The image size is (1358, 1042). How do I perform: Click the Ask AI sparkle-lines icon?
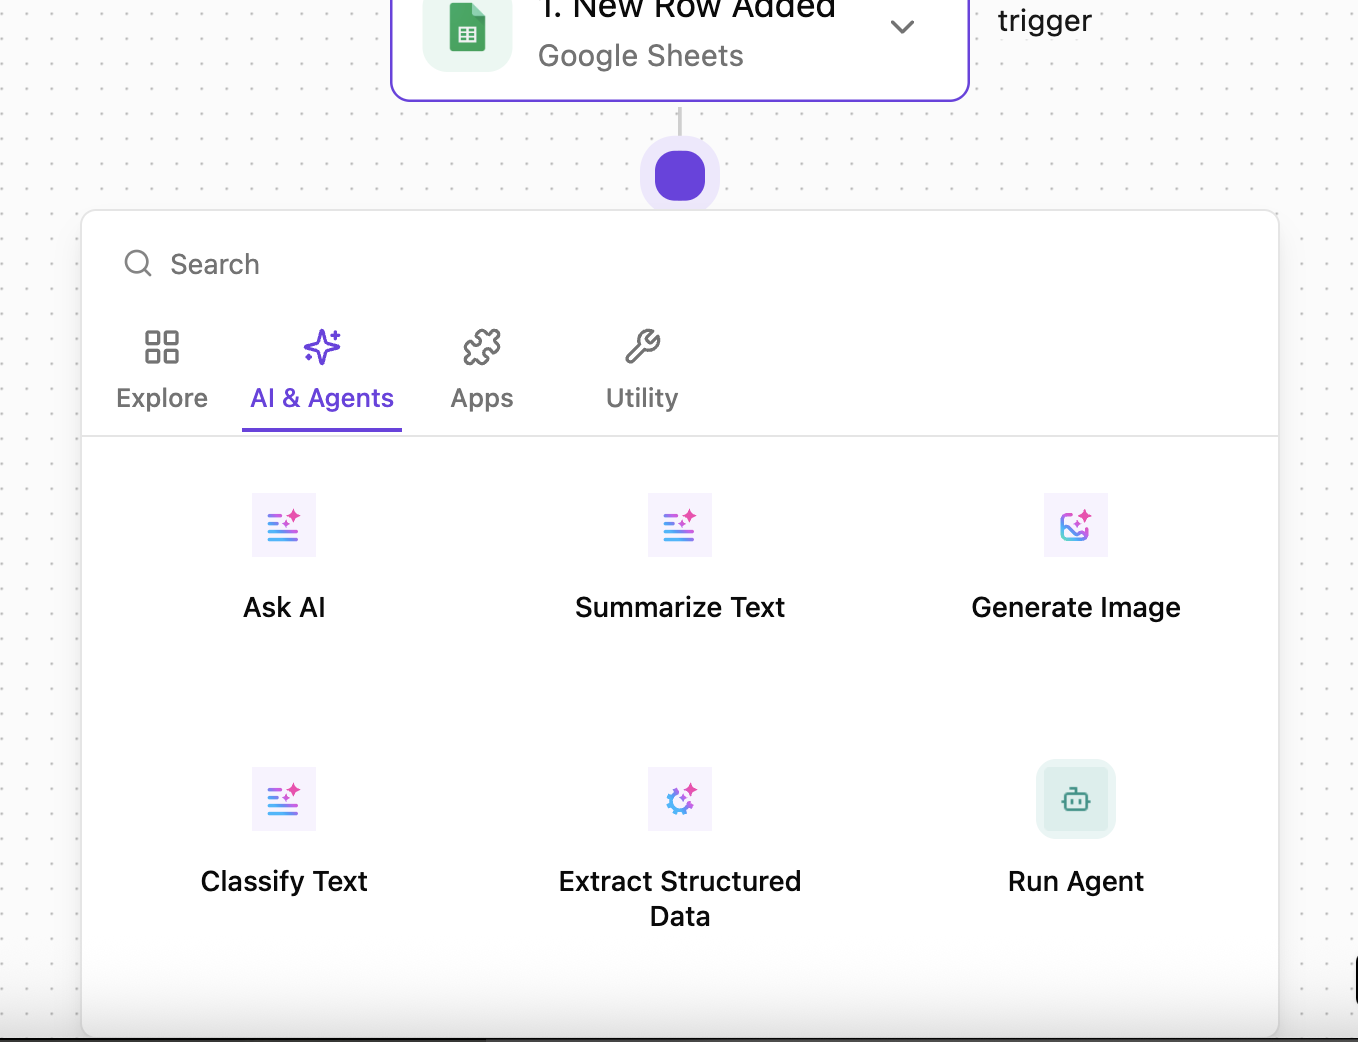tap(284, 525)
